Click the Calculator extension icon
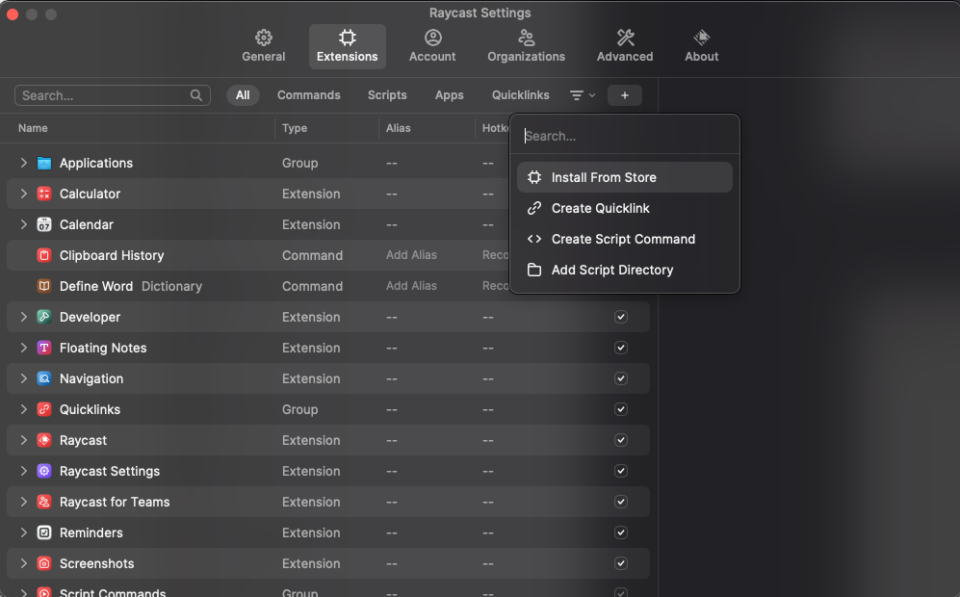960x597 pixels. (44, 194)
